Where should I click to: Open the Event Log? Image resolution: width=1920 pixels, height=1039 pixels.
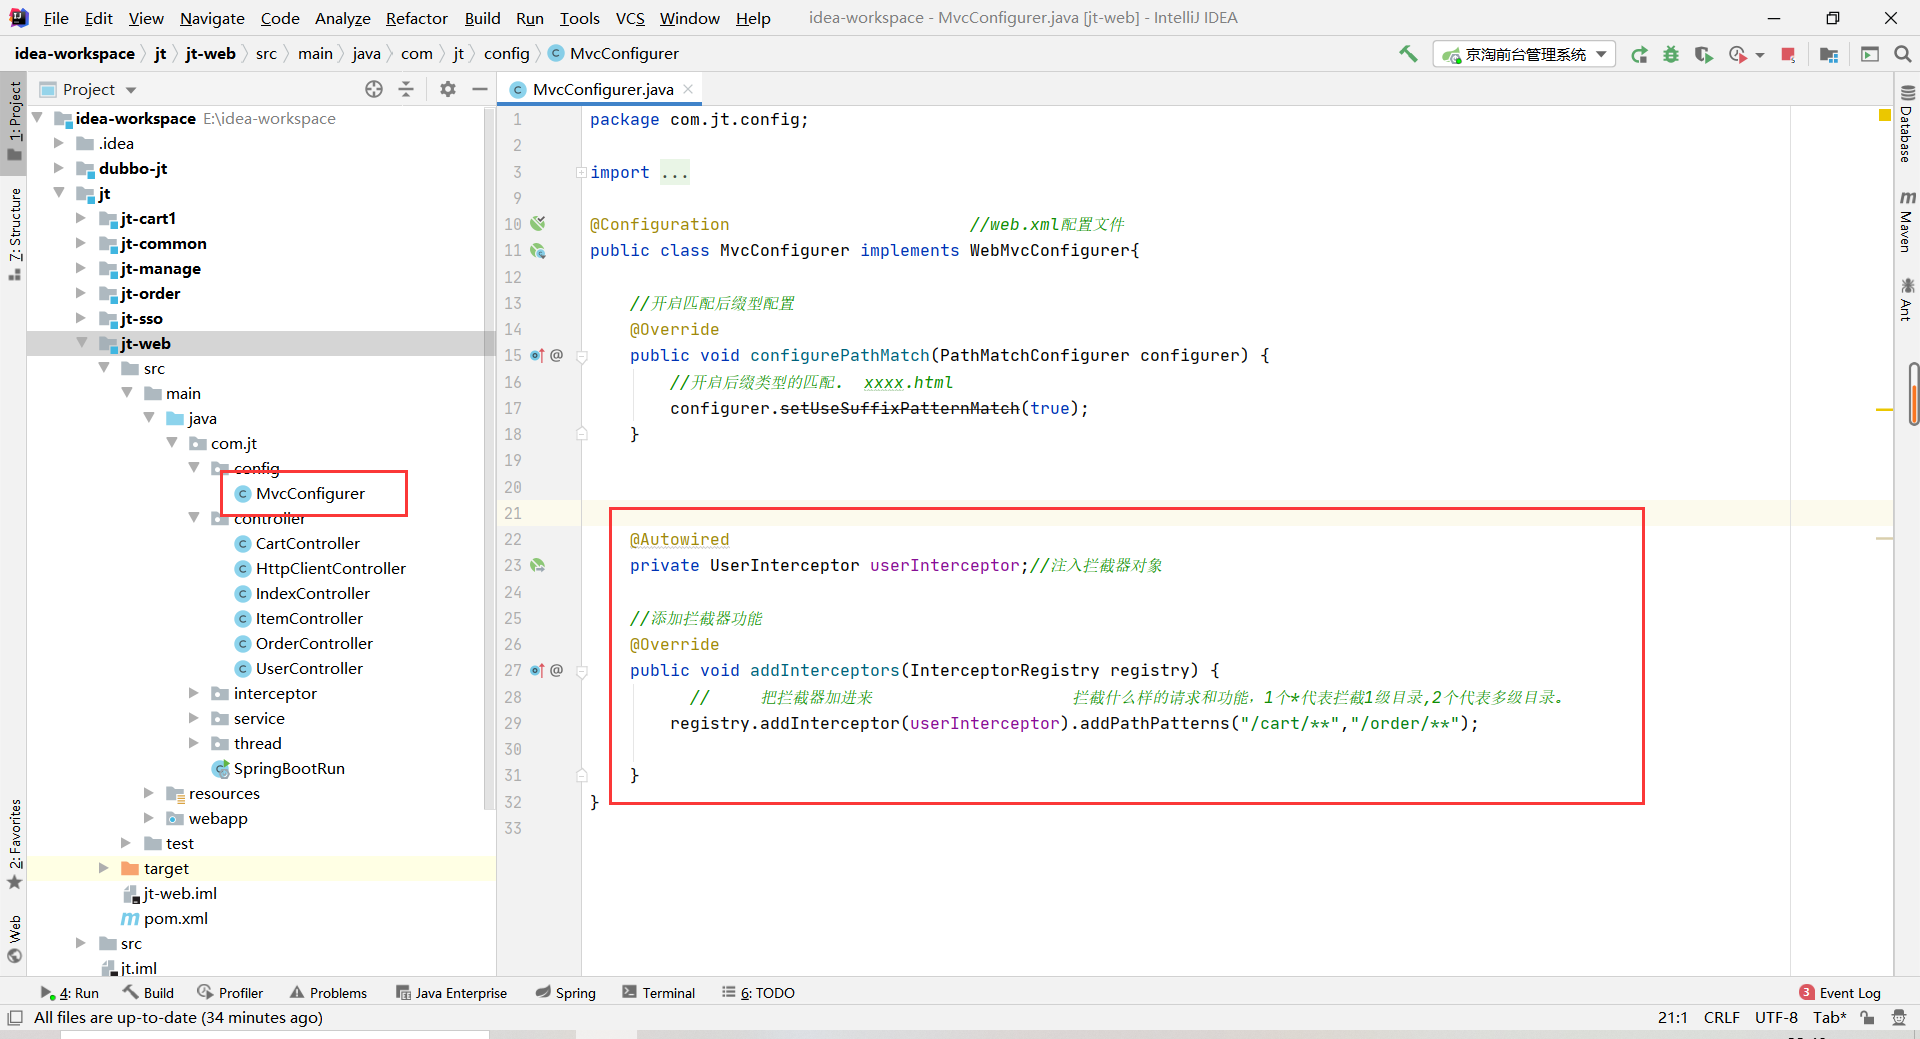(1840, 992)
